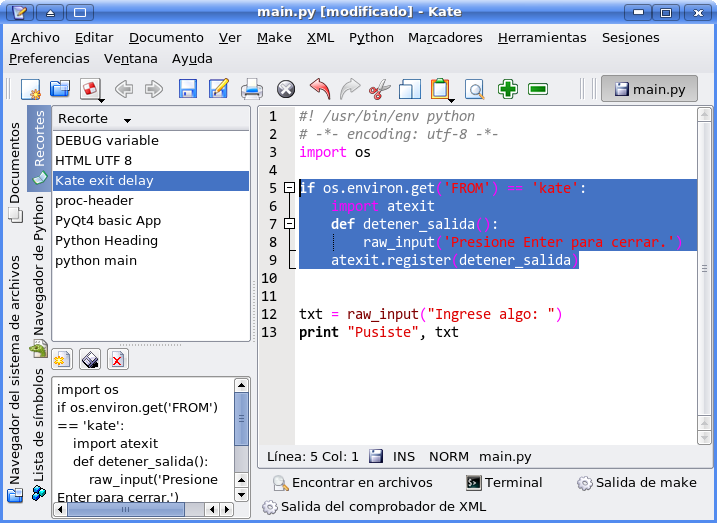Viewport: 717px width, 523px height.
Task: Click the Save As pencil icon
Action: [219, 89]
